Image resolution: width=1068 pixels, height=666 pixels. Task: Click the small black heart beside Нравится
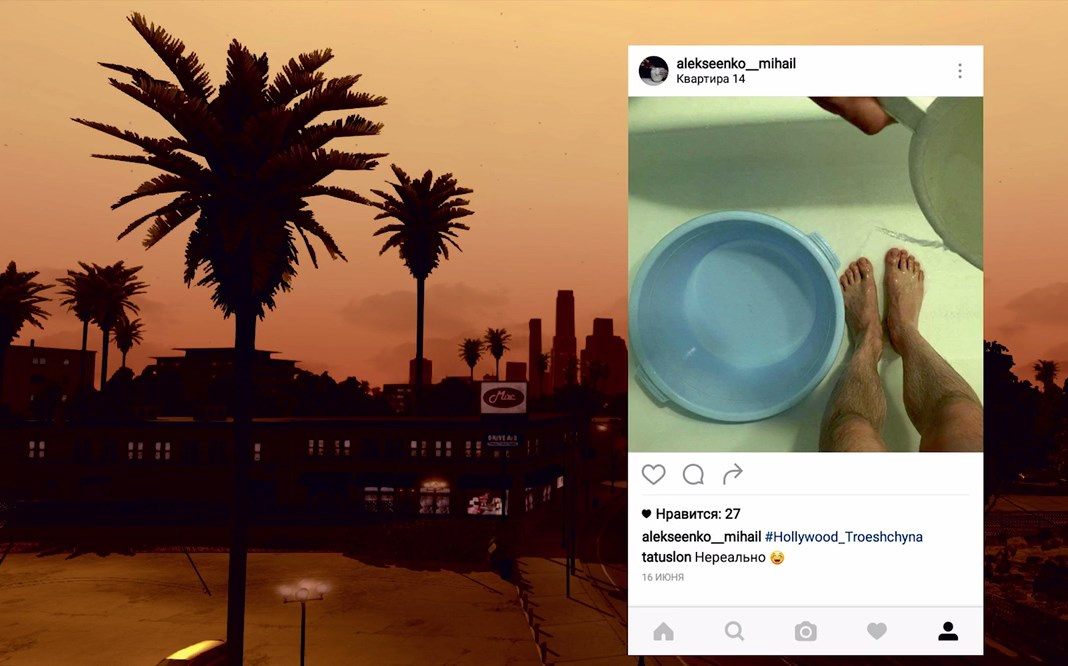point(646,514)
